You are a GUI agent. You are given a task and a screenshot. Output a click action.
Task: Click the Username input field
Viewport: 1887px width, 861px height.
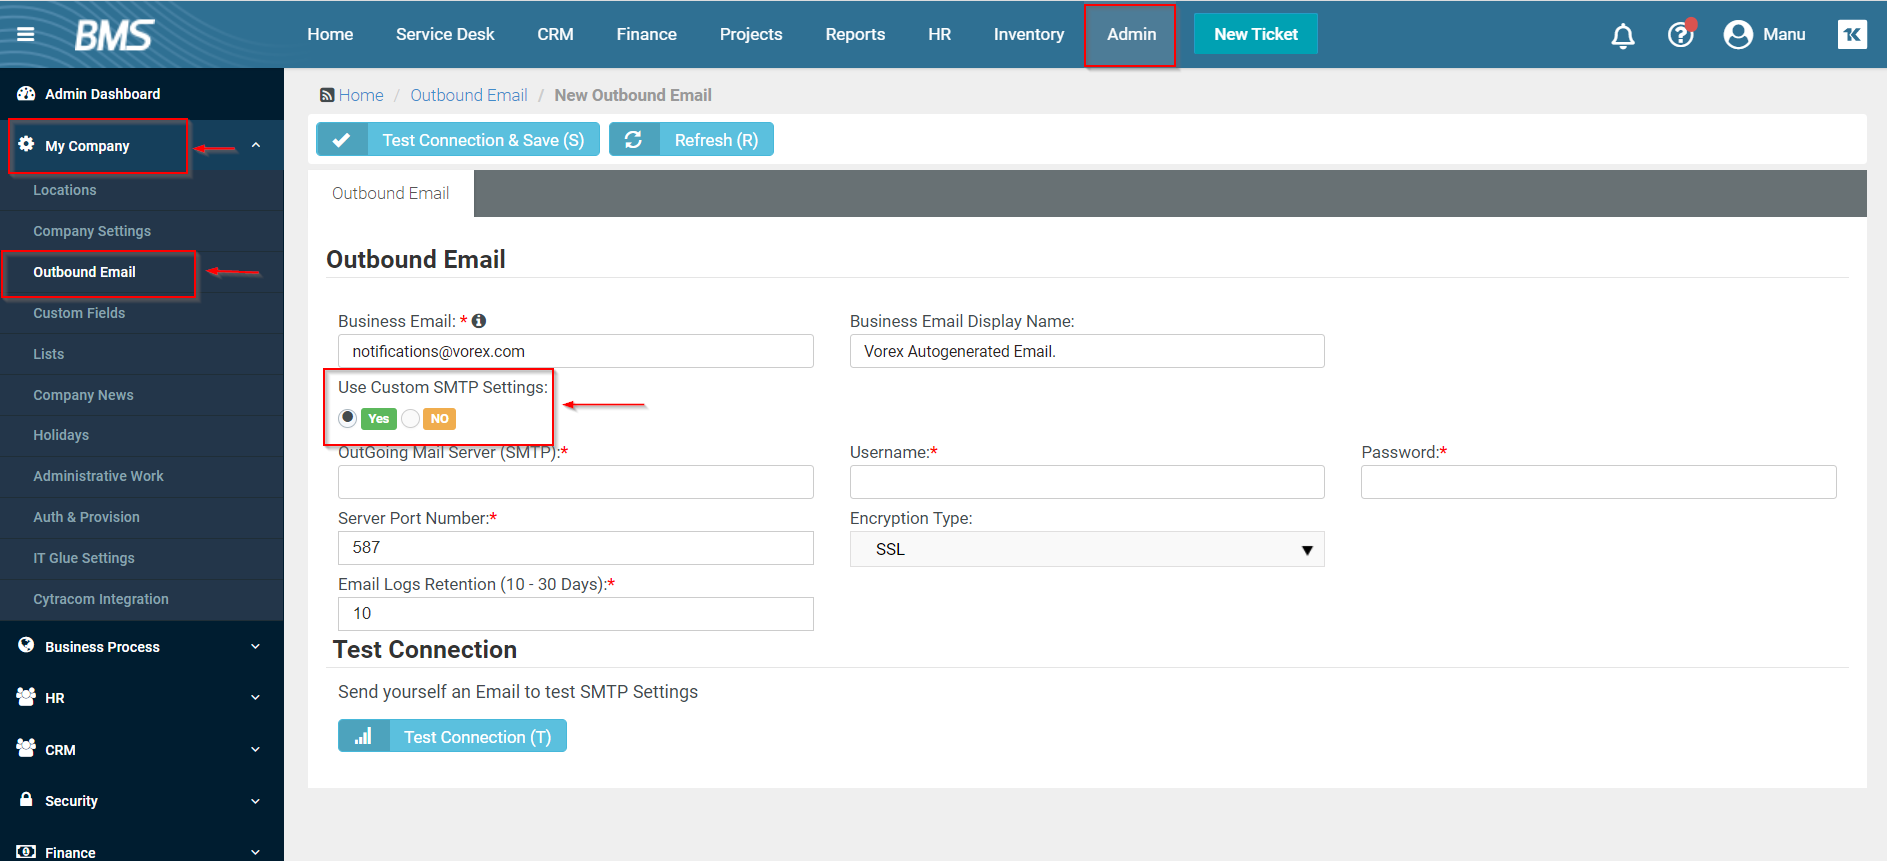point(1087,482)
